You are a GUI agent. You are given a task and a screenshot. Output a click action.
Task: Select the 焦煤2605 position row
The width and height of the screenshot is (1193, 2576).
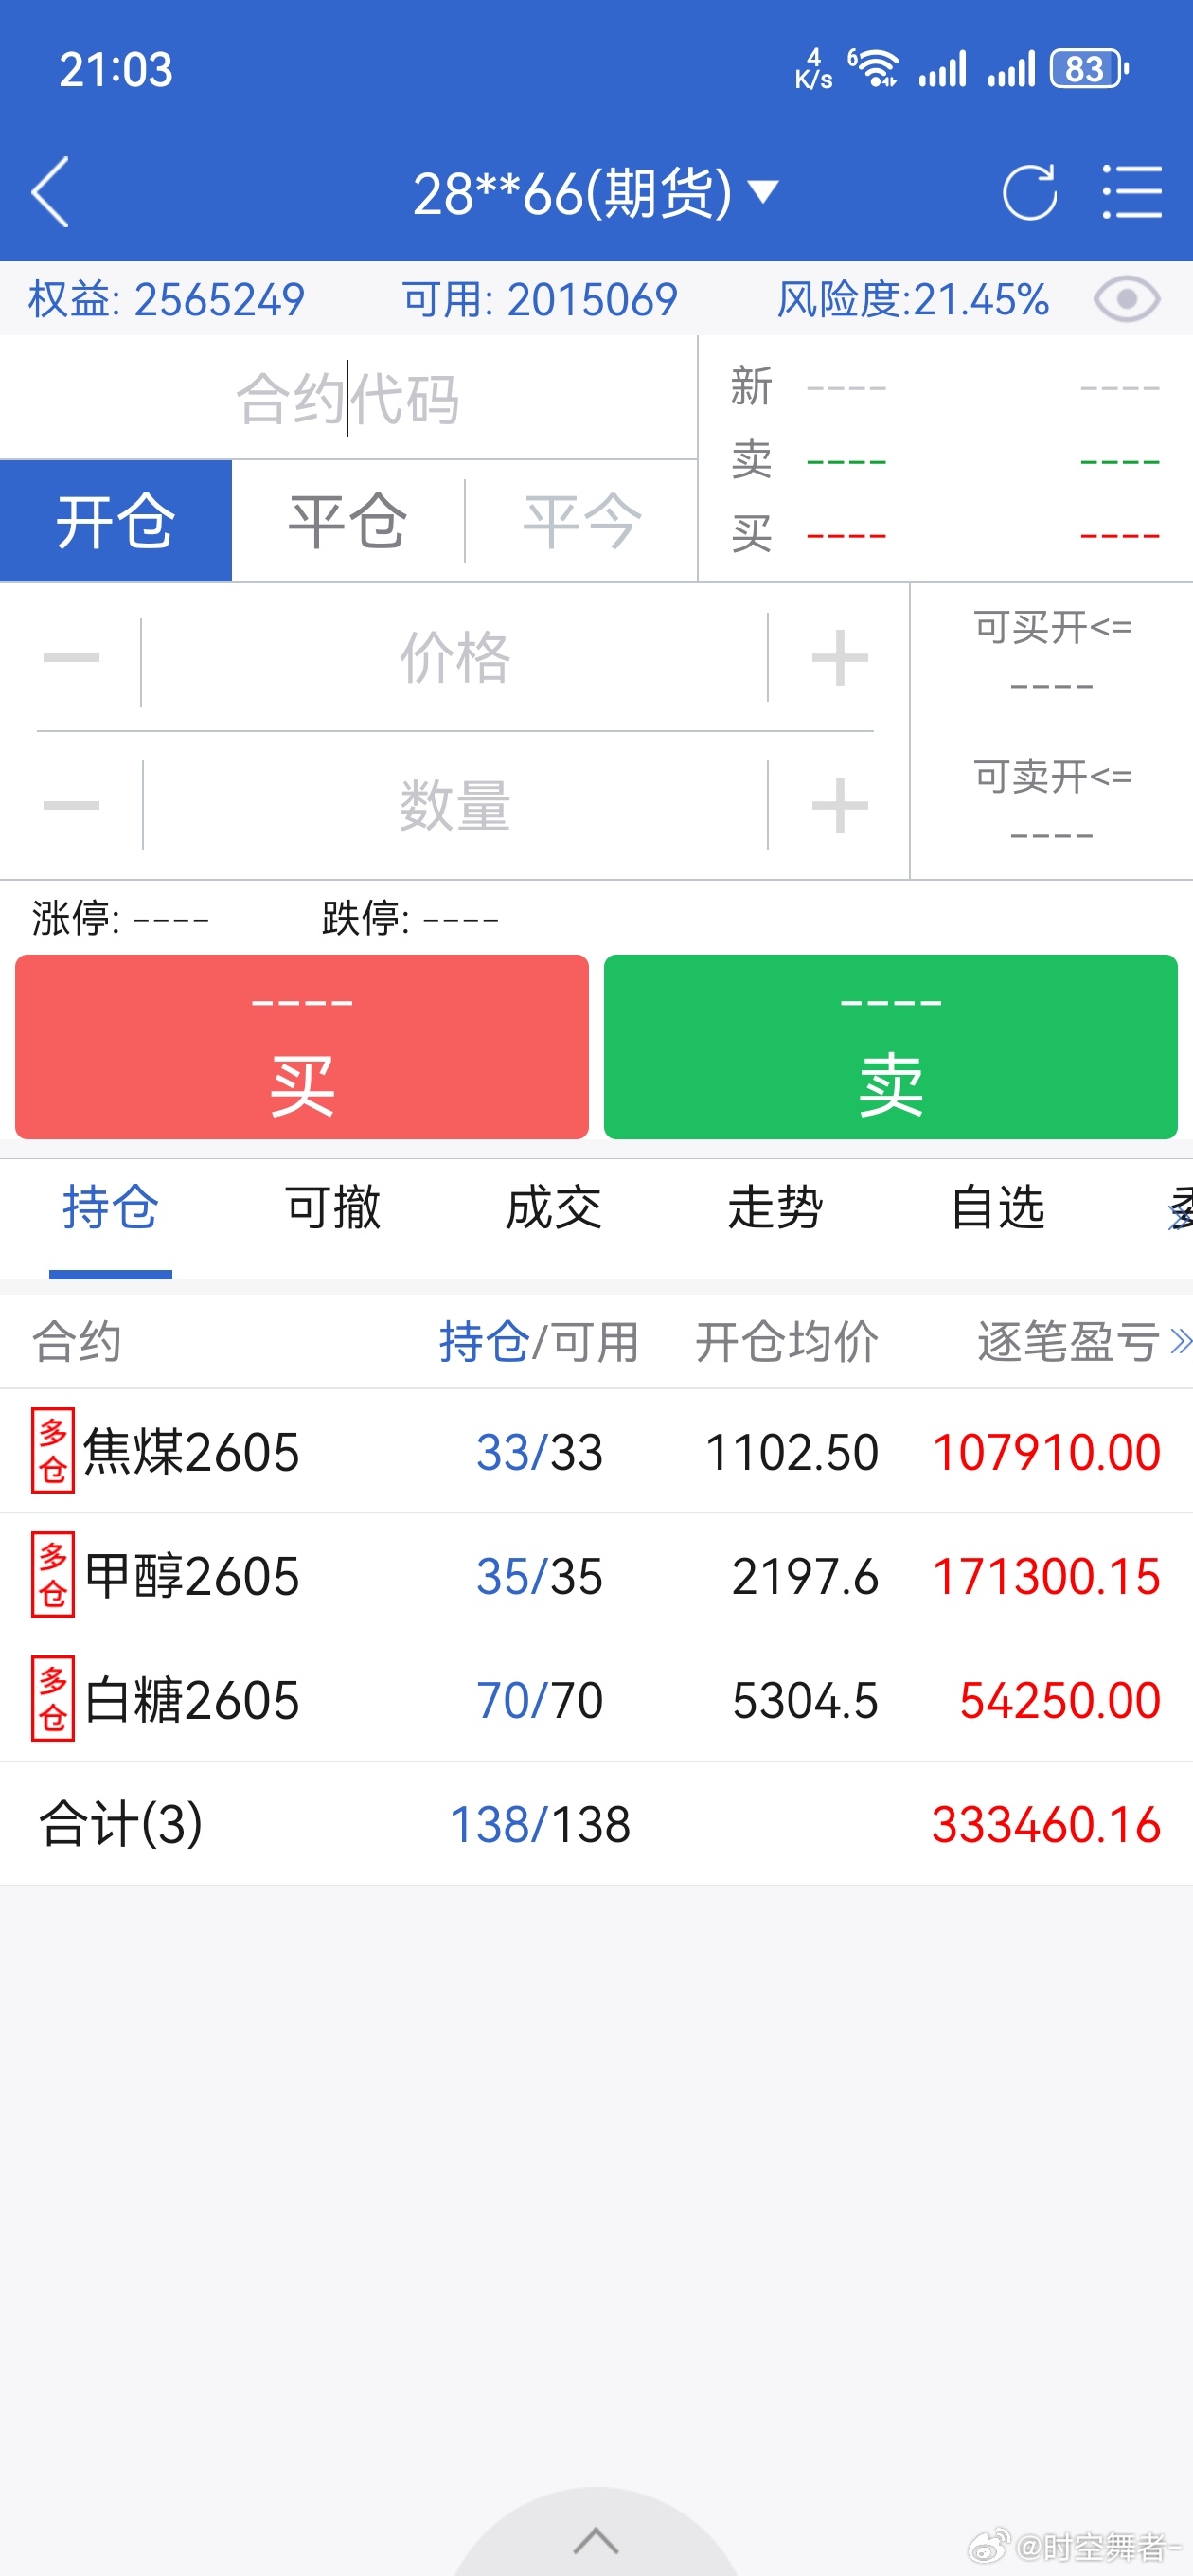596,1451
